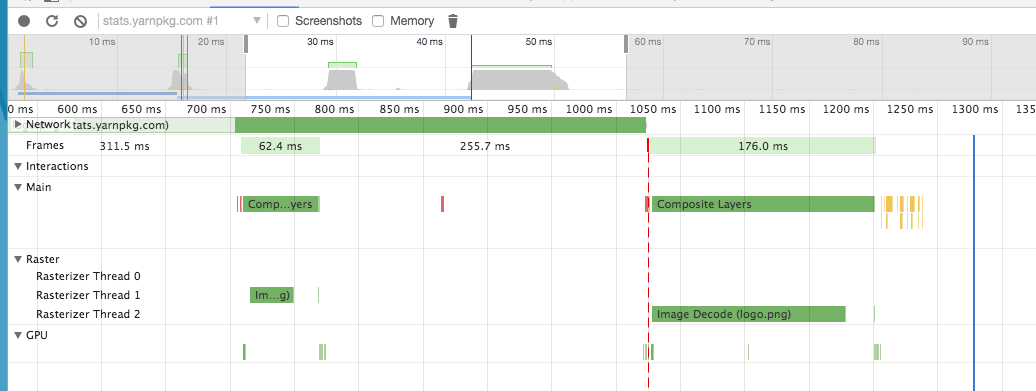Delete profile using the trash can icon
Screen dimensions: 1036x391
click(453, 21)
